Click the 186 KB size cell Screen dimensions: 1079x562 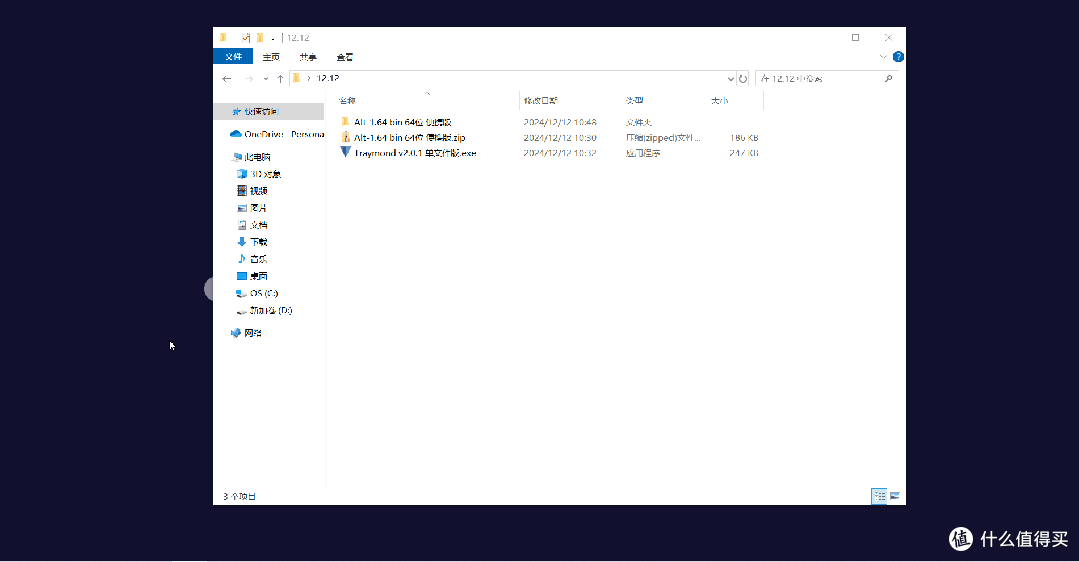pos(744,138)
